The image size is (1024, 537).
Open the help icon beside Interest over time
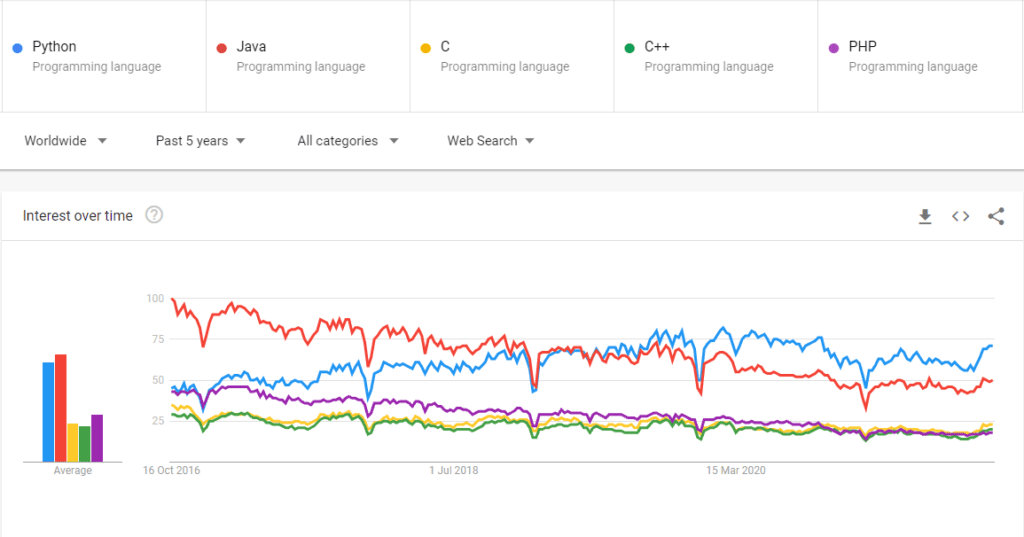click(x=154, y=215)
